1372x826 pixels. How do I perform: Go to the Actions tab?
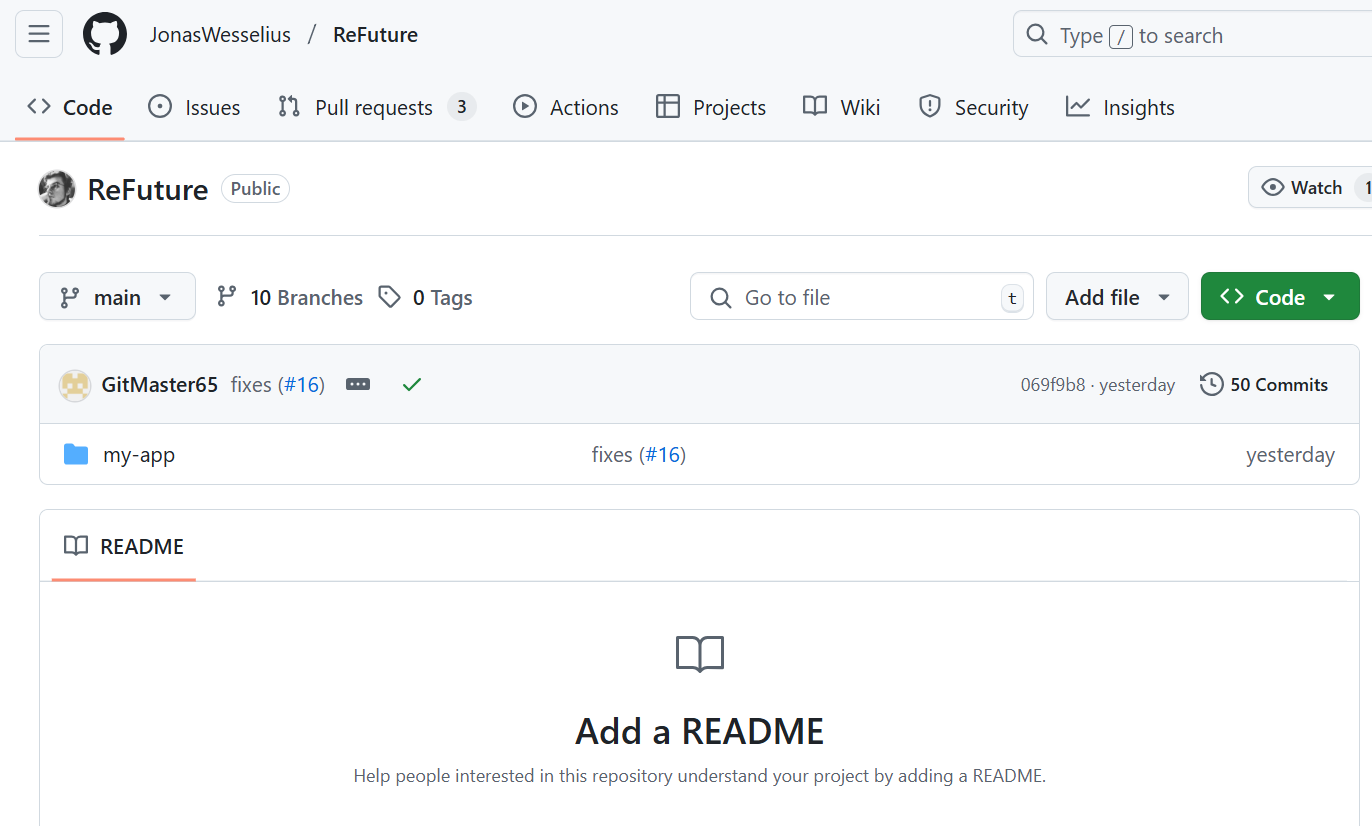pos(566,107)
